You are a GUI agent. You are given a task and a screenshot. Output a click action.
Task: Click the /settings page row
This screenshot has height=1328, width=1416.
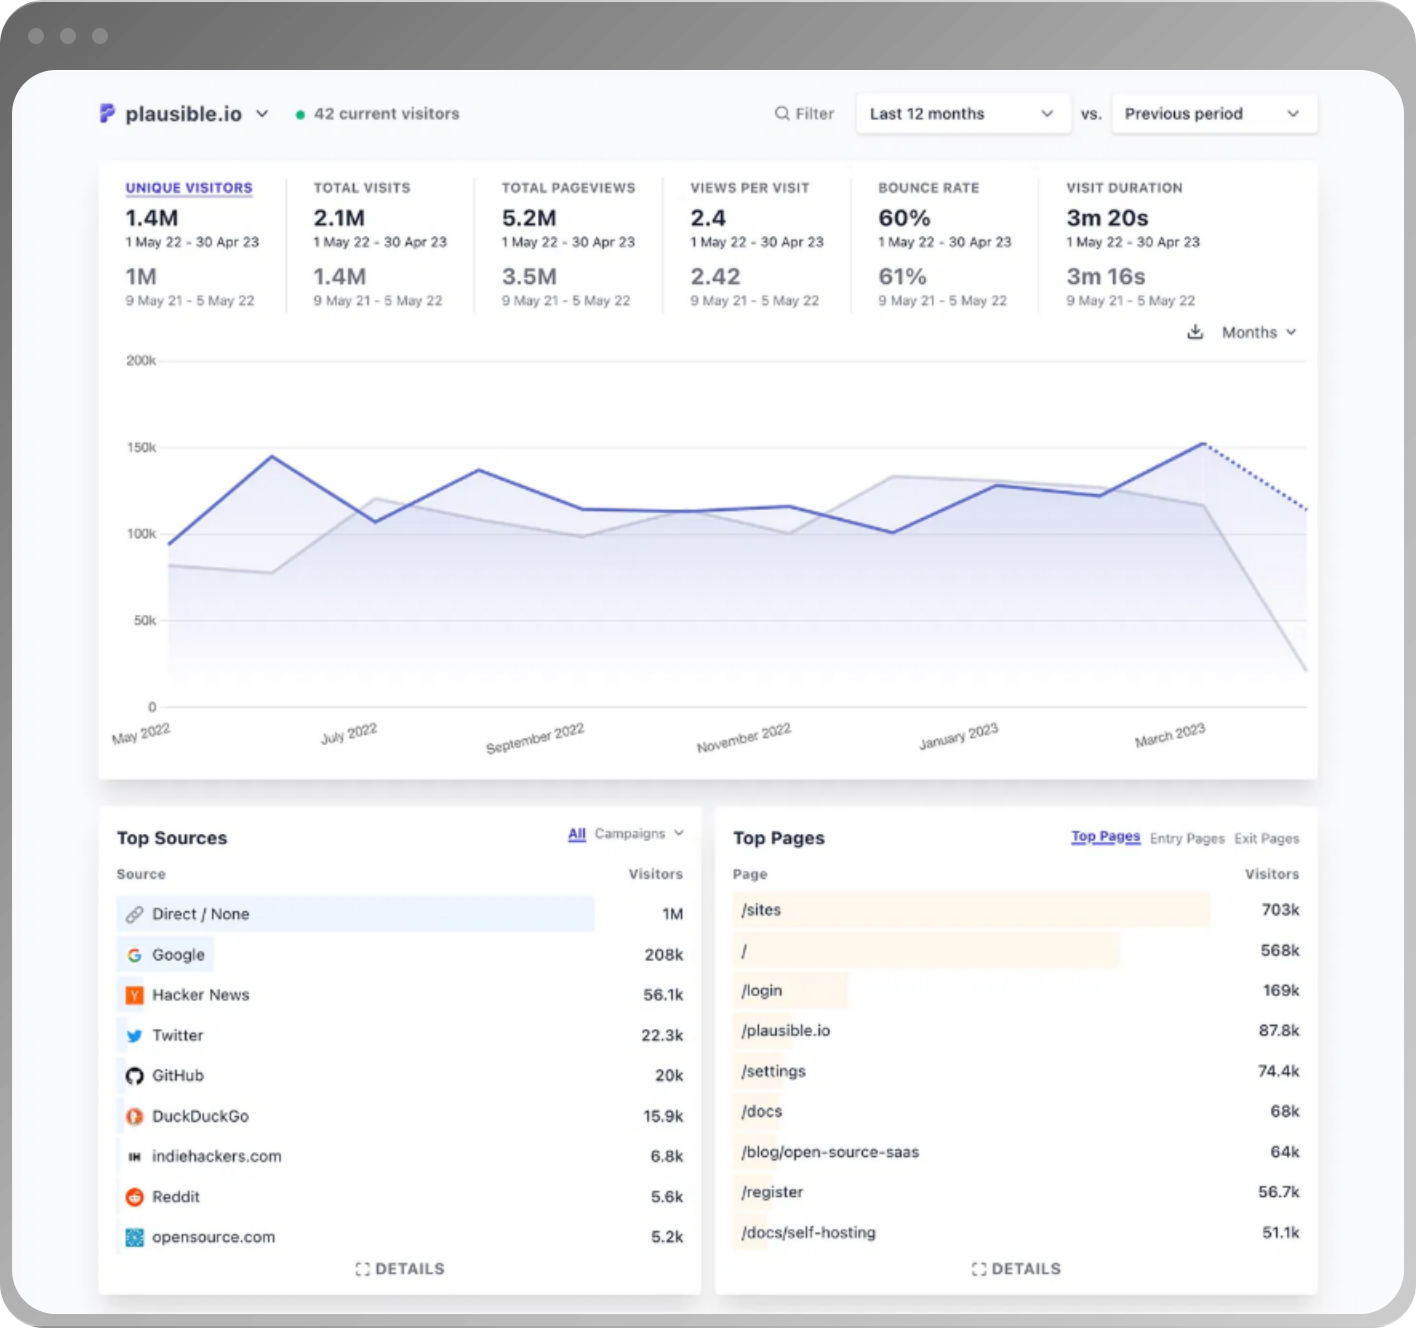1016,1071
